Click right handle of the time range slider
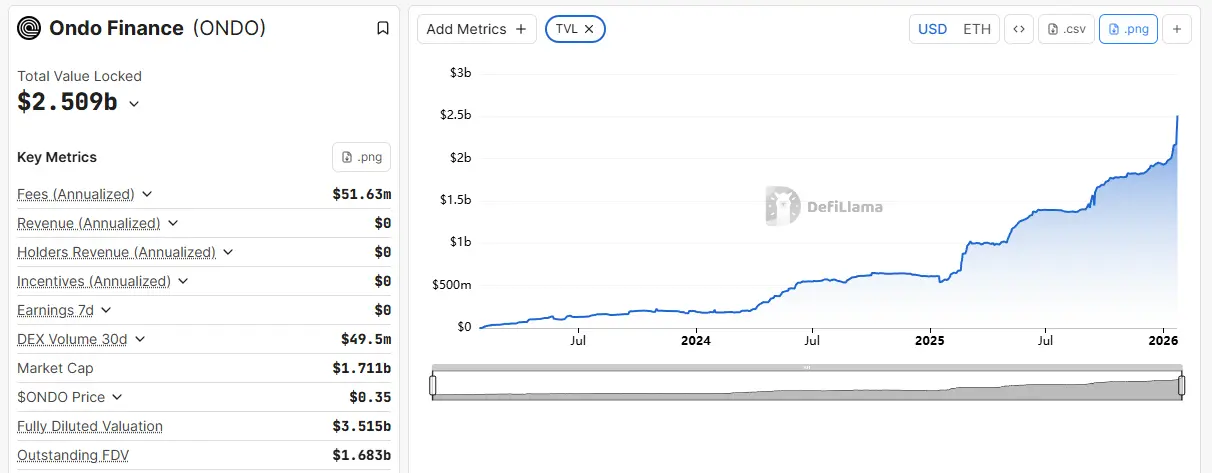This screenshot has height=473, width=1212. [1181, 385]
